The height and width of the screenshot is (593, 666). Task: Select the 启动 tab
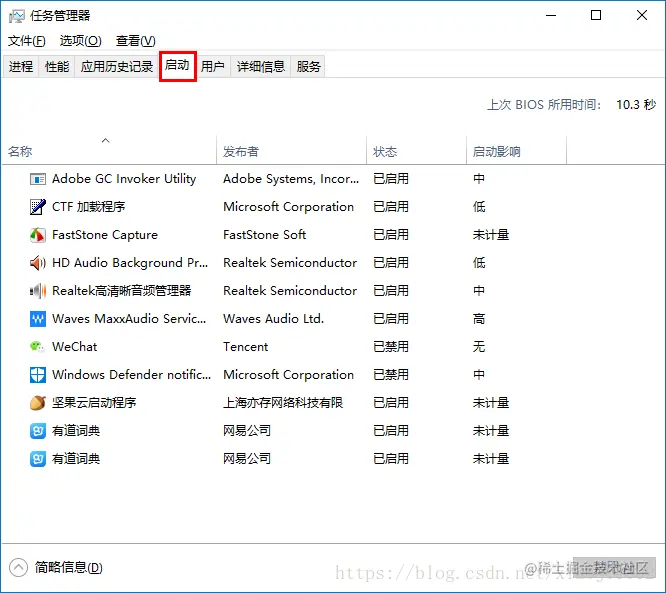click(x=178, y=65)
